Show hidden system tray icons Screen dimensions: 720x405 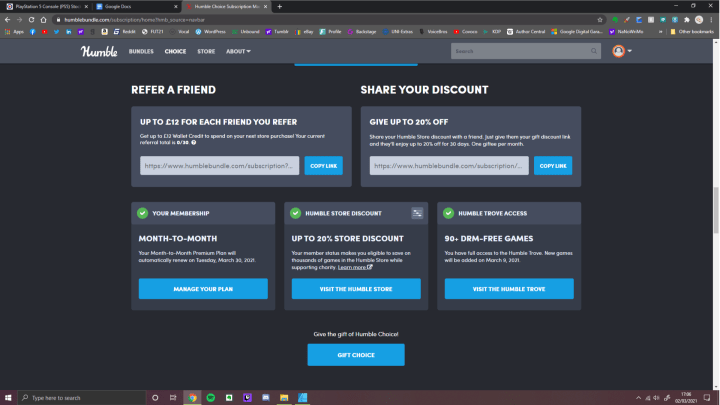[x=638, y=398]
